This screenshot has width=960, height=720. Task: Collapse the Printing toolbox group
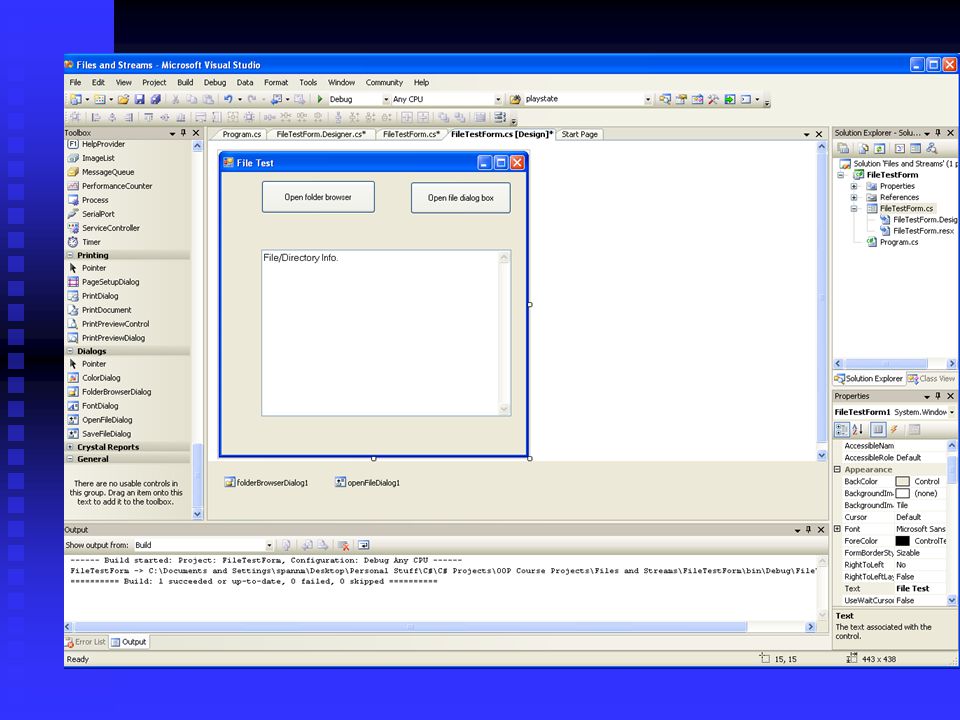coord(70,255)
